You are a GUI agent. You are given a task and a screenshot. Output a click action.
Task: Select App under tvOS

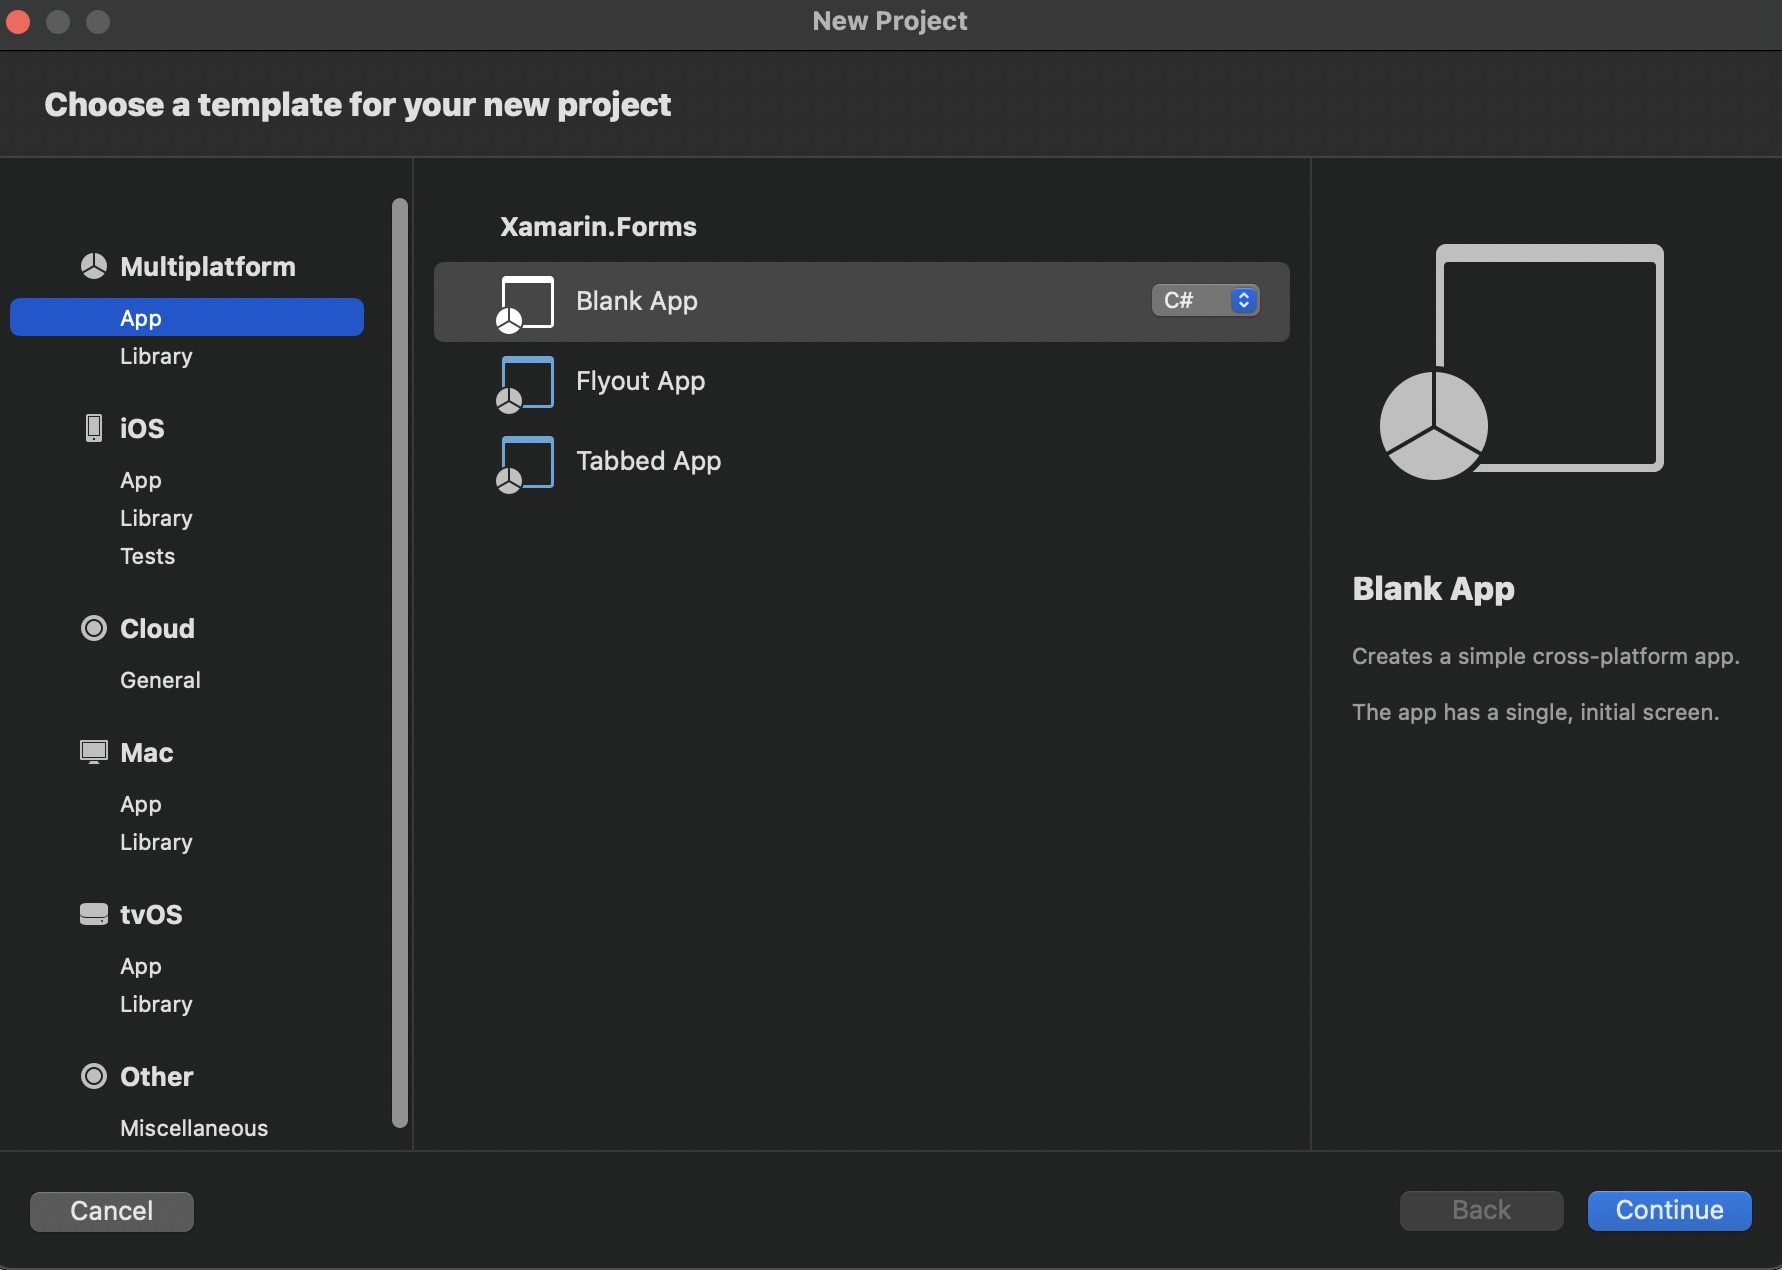(x=141, y=966)
